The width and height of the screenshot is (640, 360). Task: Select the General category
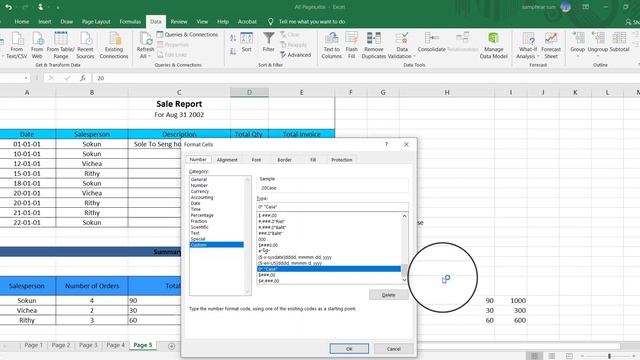point(199,179)
